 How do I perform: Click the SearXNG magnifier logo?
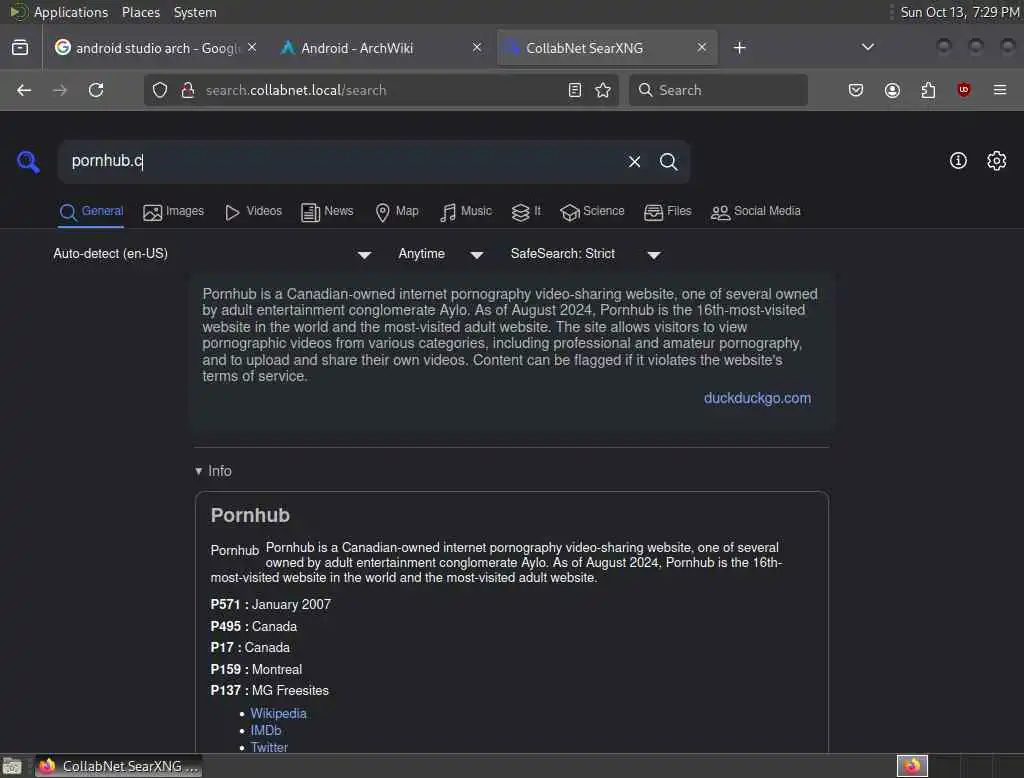coord(28,161)
